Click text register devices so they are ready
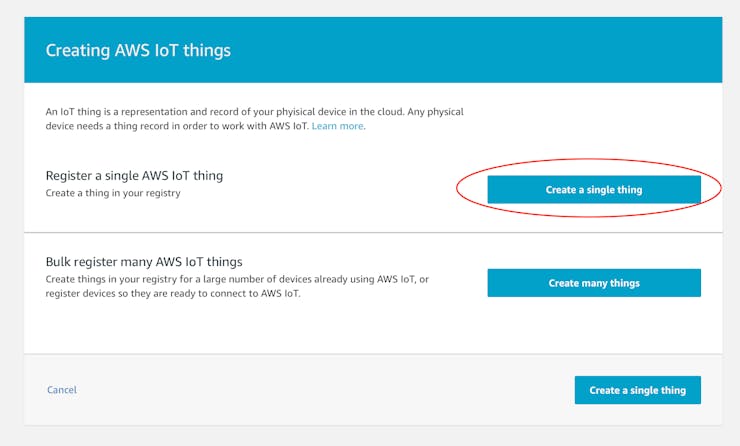The height and width of the screenshot is (446, 740). point(173,294)
